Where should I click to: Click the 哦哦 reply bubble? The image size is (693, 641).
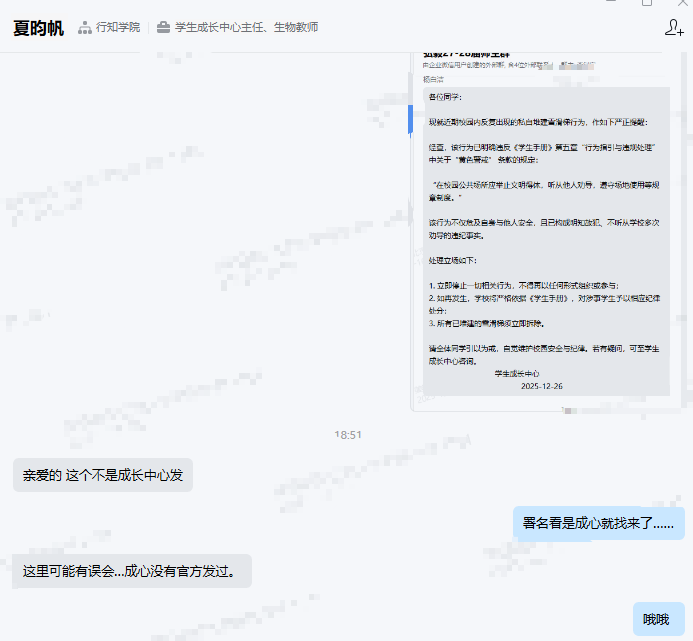[659, 619]
